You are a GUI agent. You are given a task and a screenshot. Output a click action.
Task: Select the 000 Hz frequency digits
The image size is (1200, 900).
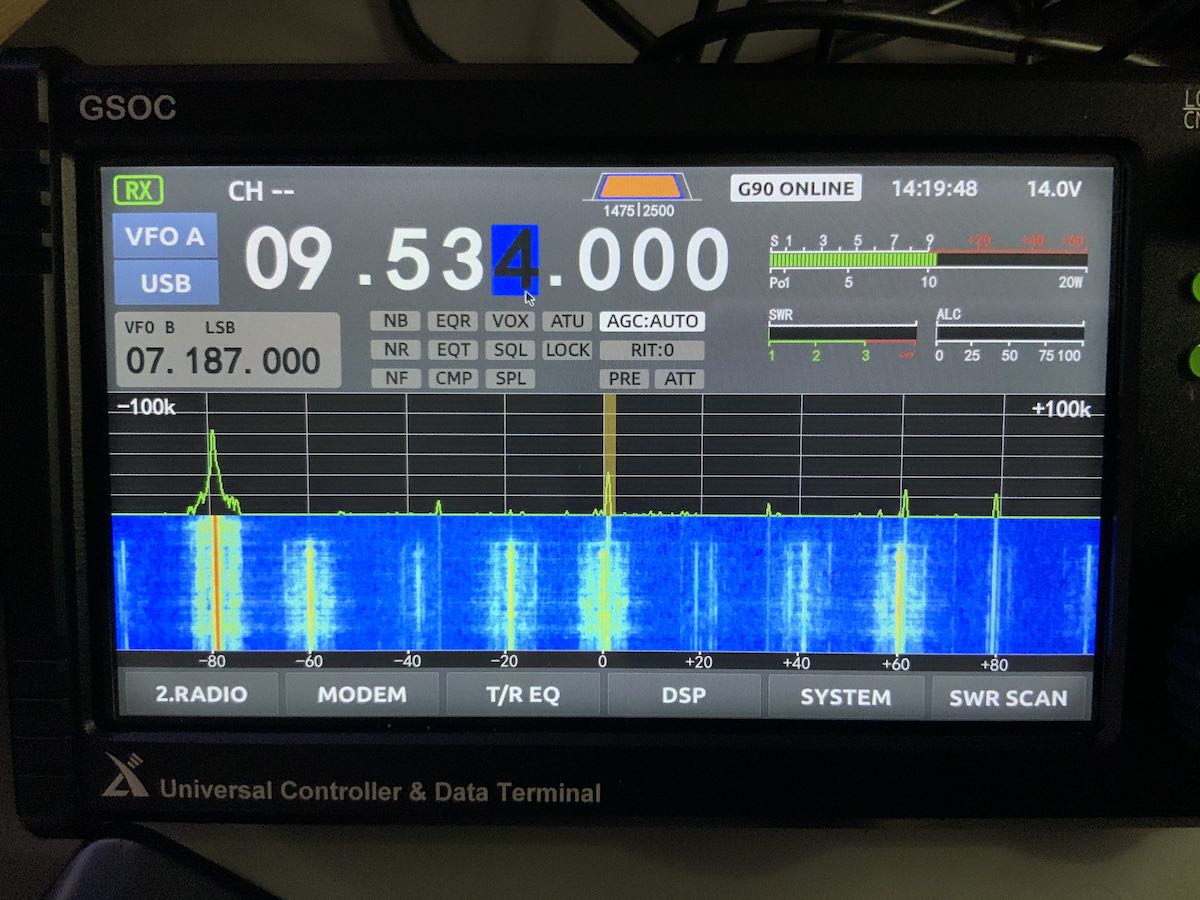pyautogui.click(x=652, y=259)
